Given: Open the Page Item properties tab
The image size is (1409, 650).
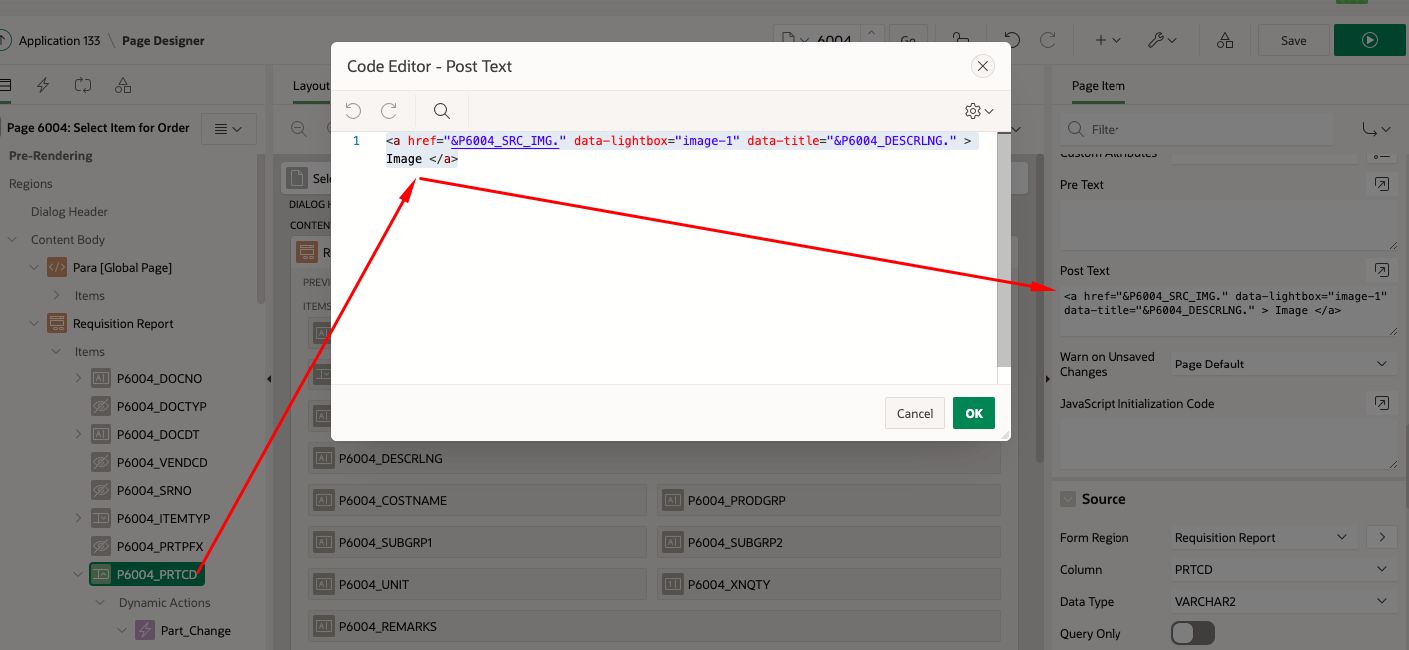Looking at the screenshot, I should pos(1098,86).
